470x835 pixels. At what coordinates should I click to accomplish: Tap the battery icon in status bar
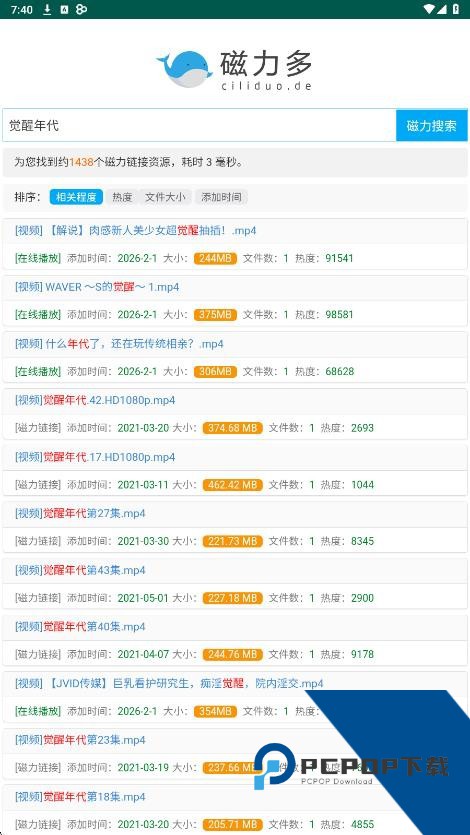[456, 9]
